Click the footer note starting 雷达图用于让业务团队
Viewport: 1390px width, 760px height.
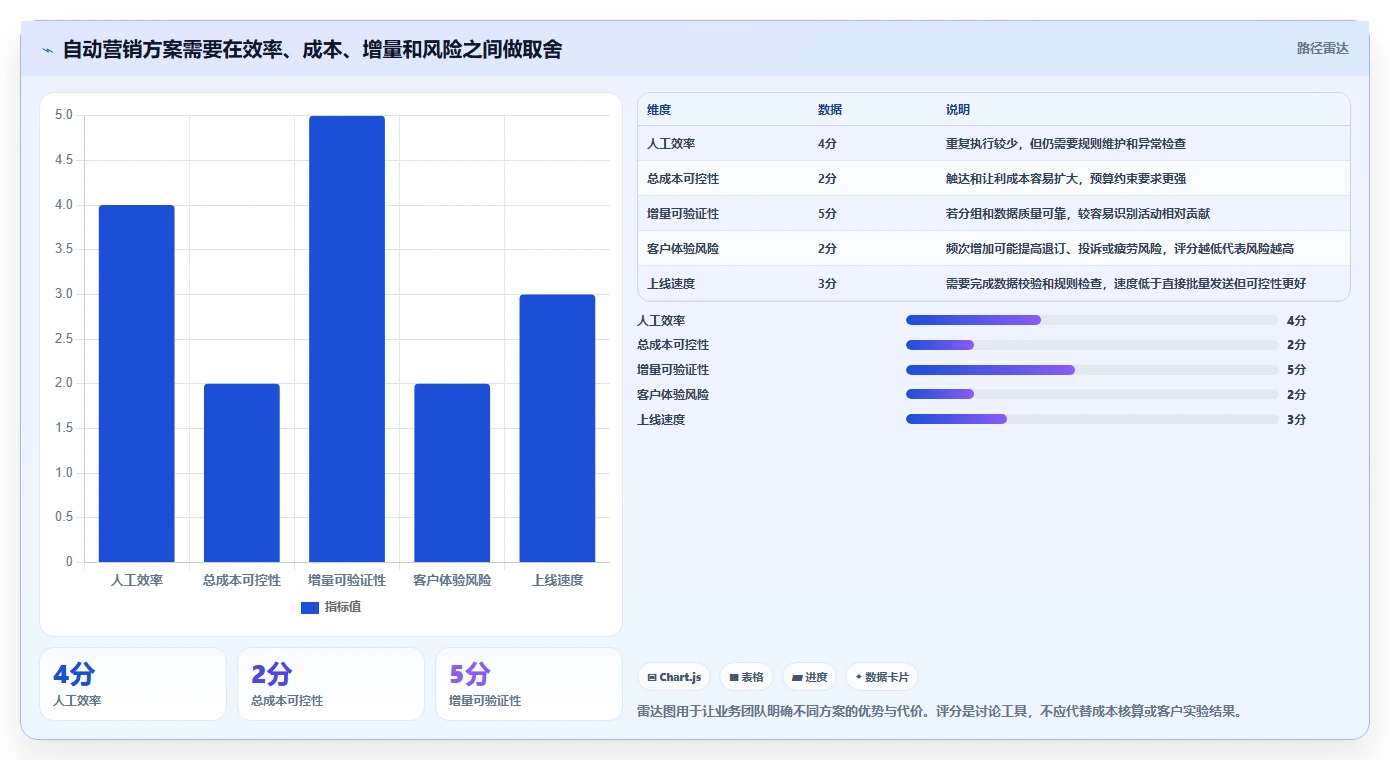tap(940, 712)
